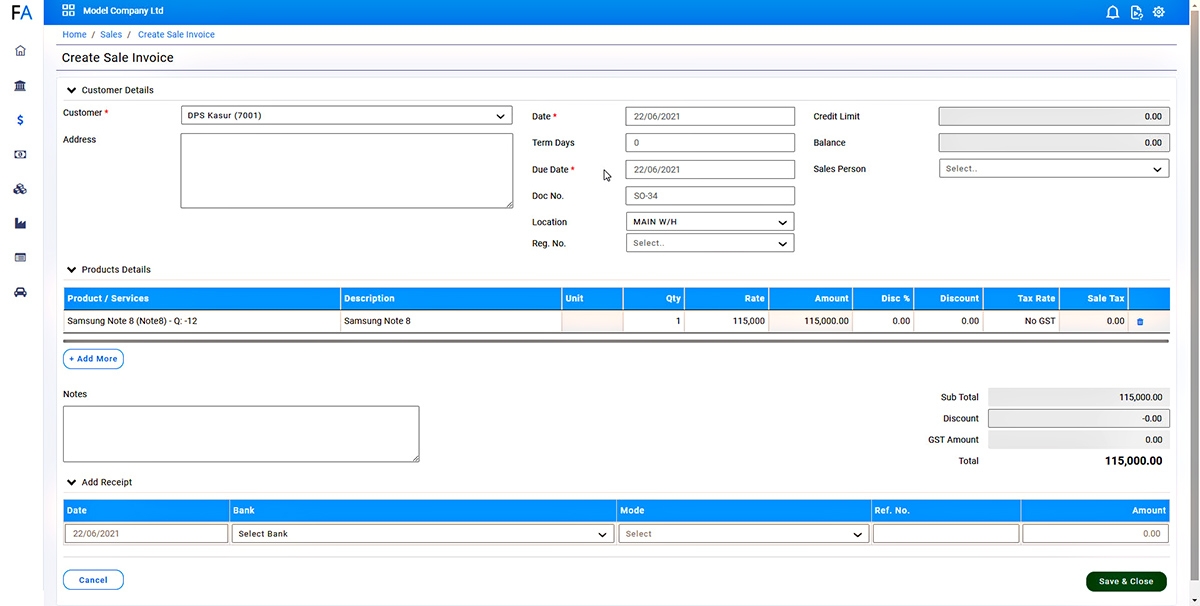Screen dimensions: 1200x606
Task: Click Save & Close button
Action: pyautogui.click(x=1126, y=581)
